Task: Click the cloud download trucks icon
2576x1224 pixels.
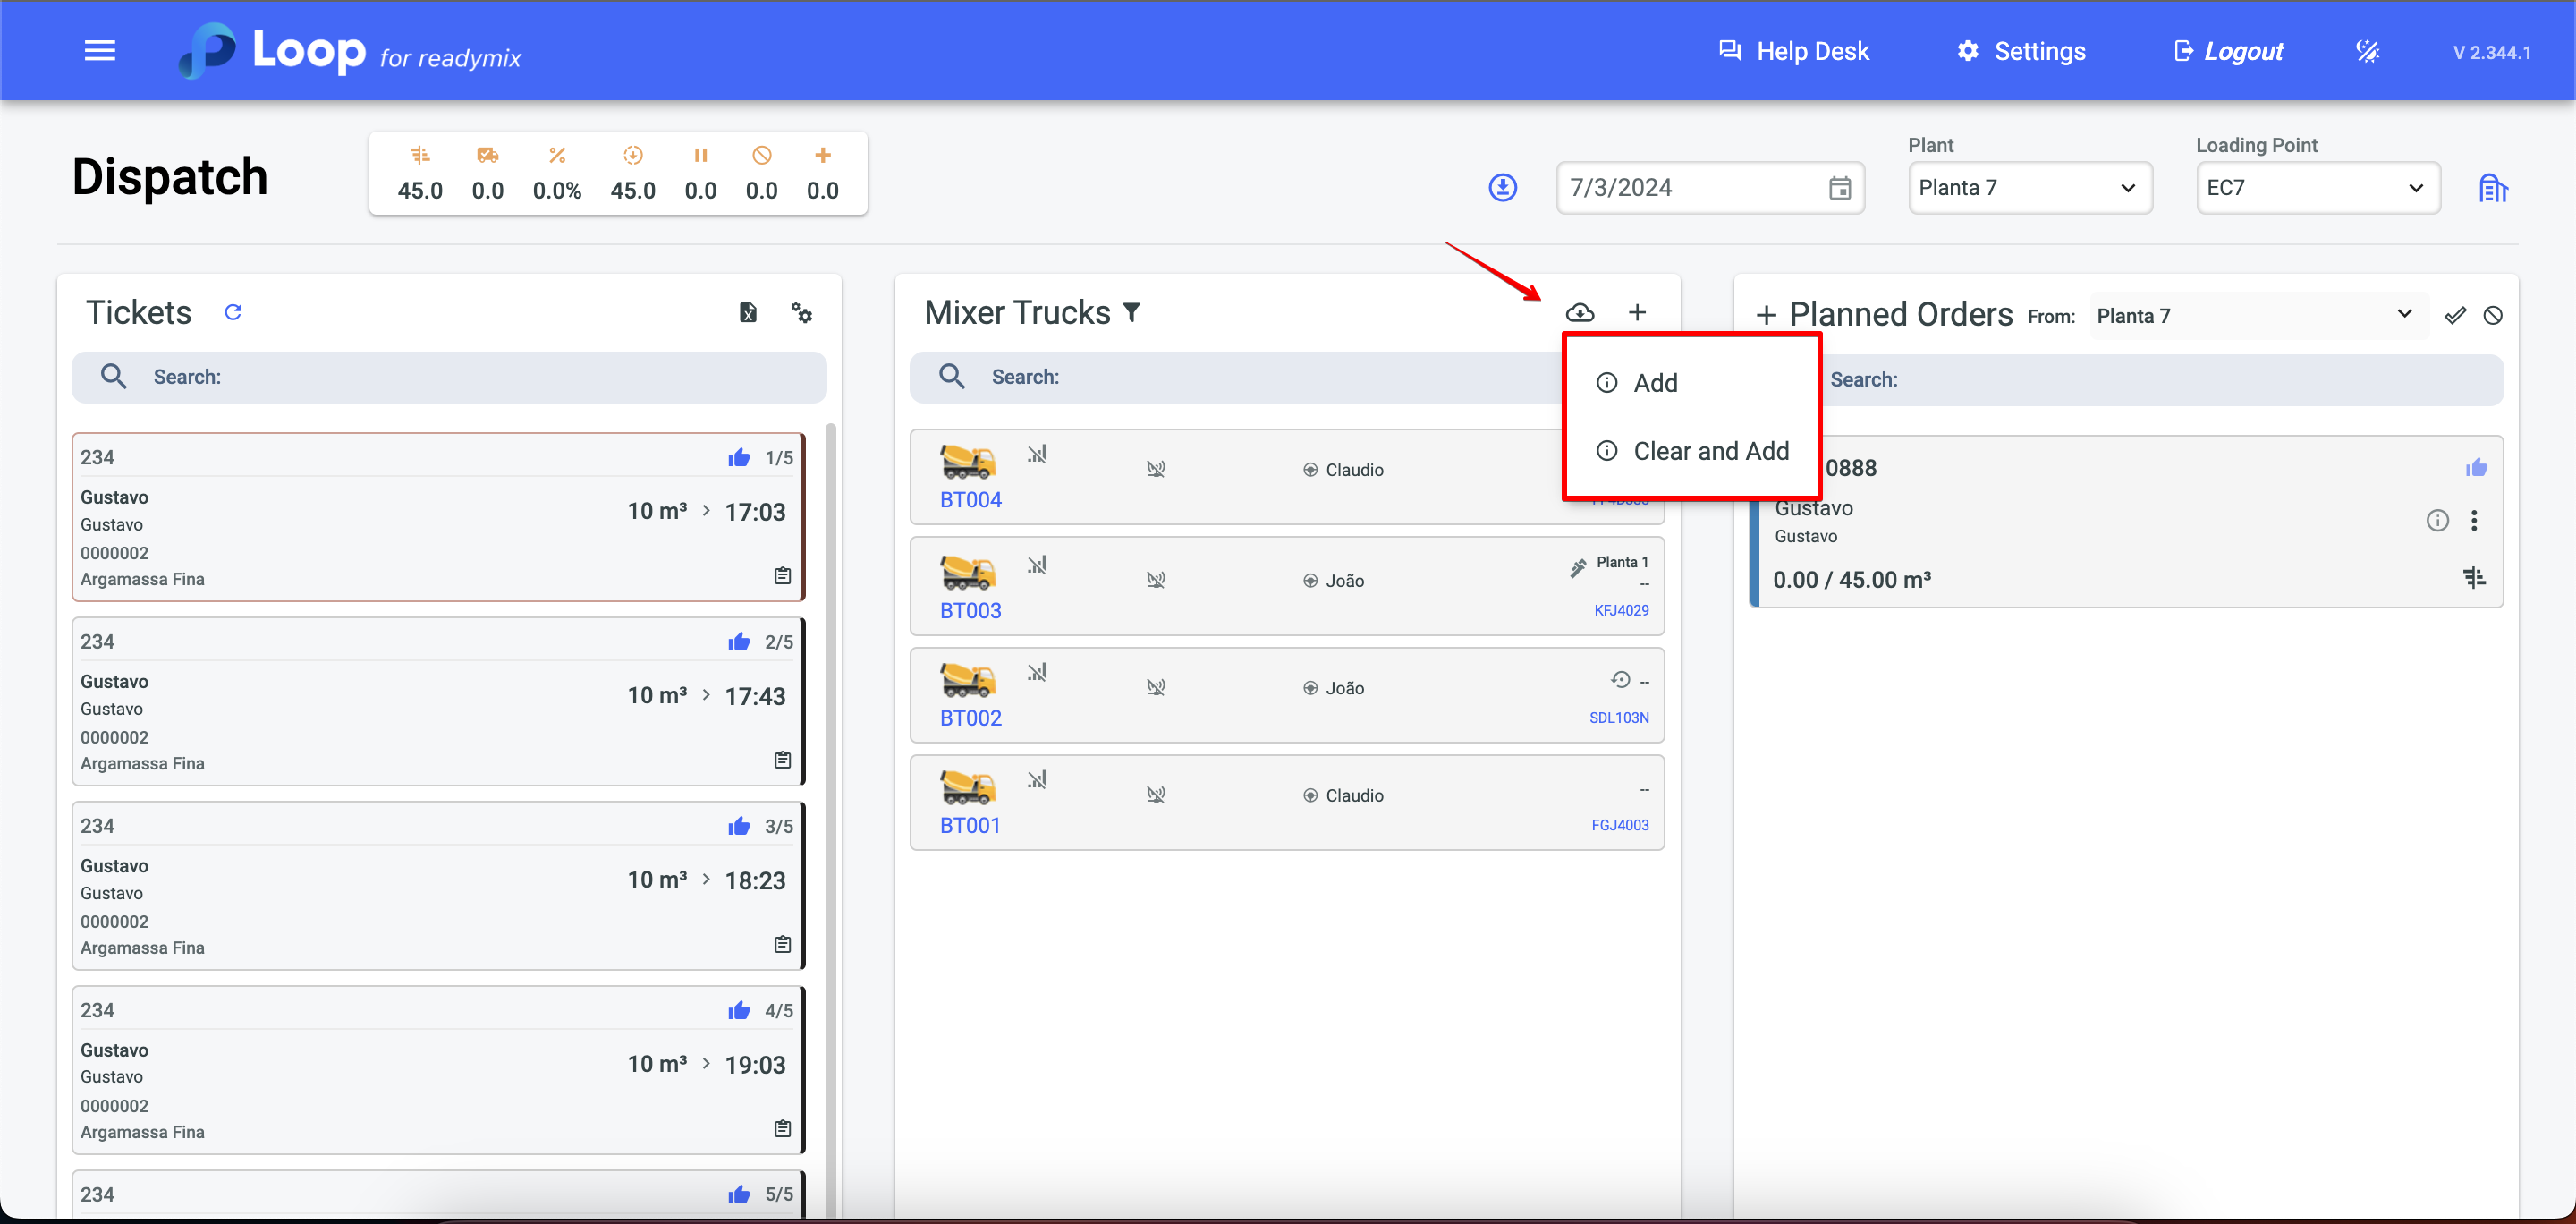Action: pyautogui.click(x=1580, y=312)
